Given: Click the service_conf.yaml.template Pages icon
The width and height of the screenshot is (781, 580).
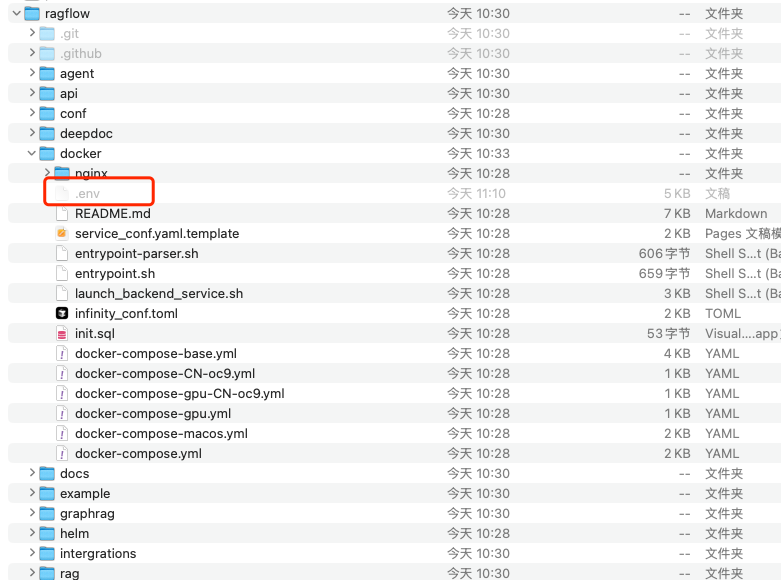Looking at the screenshot, I should pyautogui.click(x=62, y=233).
